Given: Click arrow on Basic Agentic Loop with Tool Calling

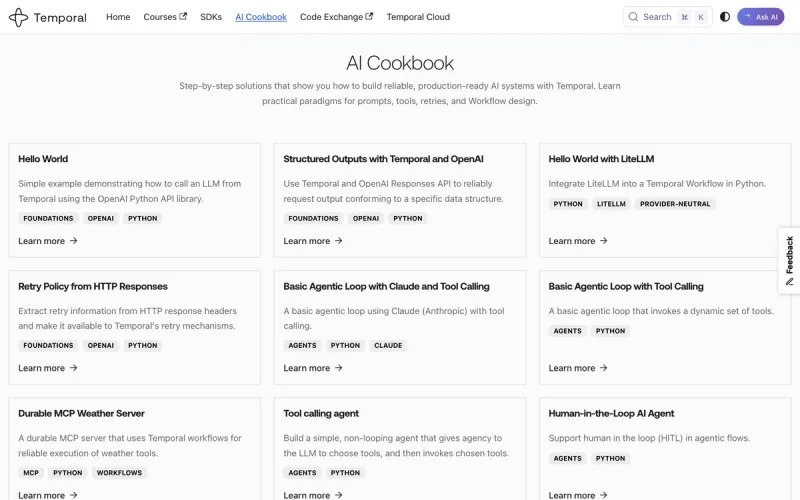Looking at the screenshot, I should 604,367.
